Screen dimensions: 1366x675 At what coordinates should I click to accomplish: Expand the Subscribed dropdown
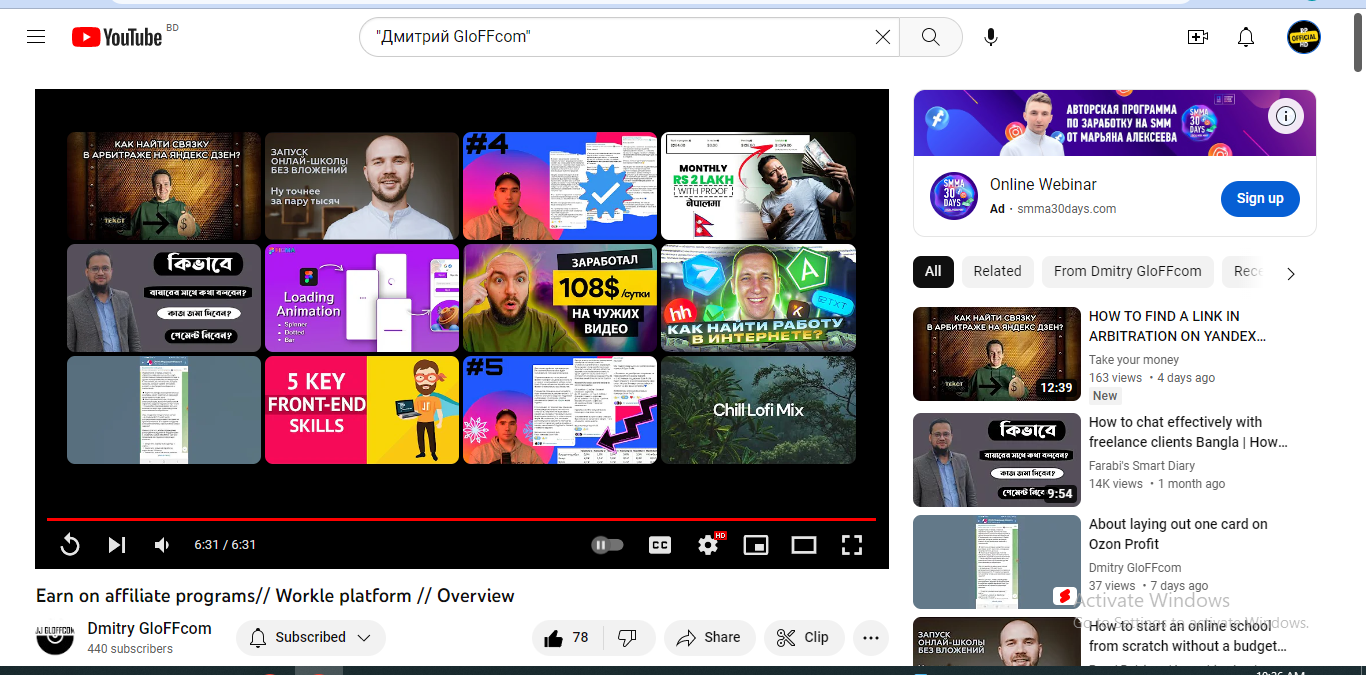click(311, 638)
